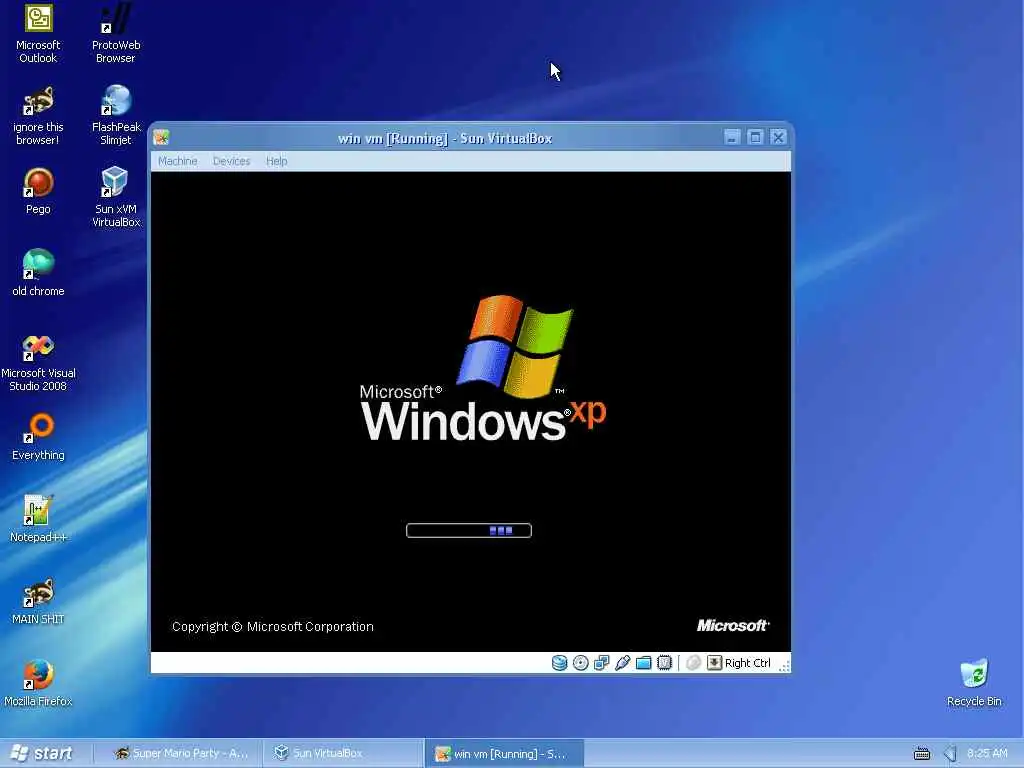Click the XP boot progress bar

[x=469, y=530]
